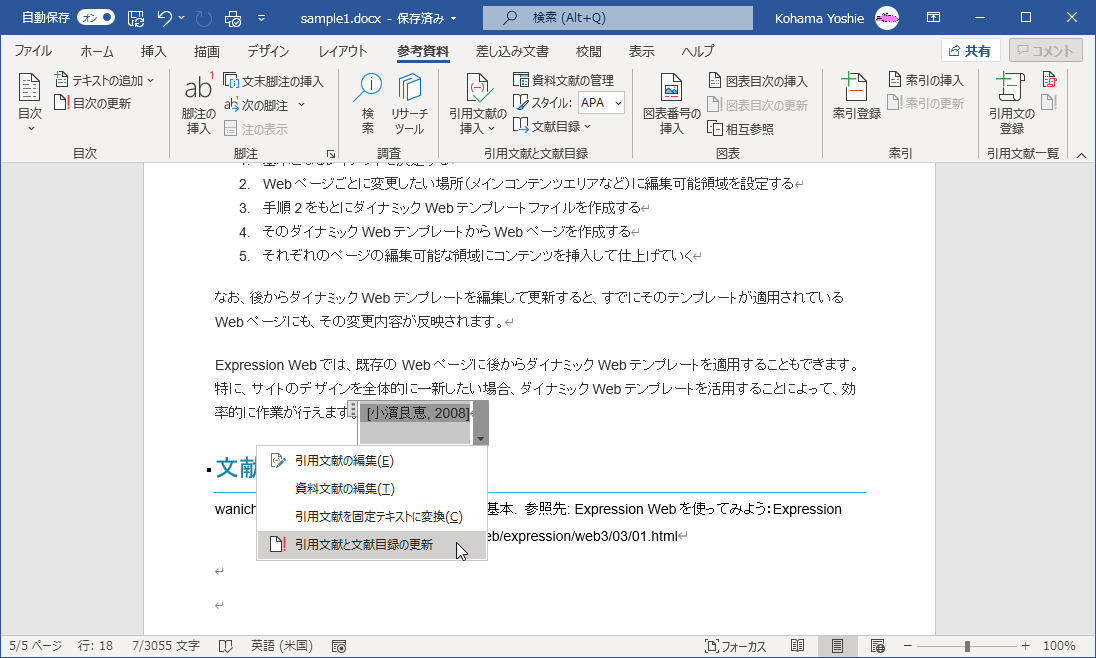The height and width of the screenshot is (658, 1096).
Task: Click the spelling check status icon
Action: point(226,646)
